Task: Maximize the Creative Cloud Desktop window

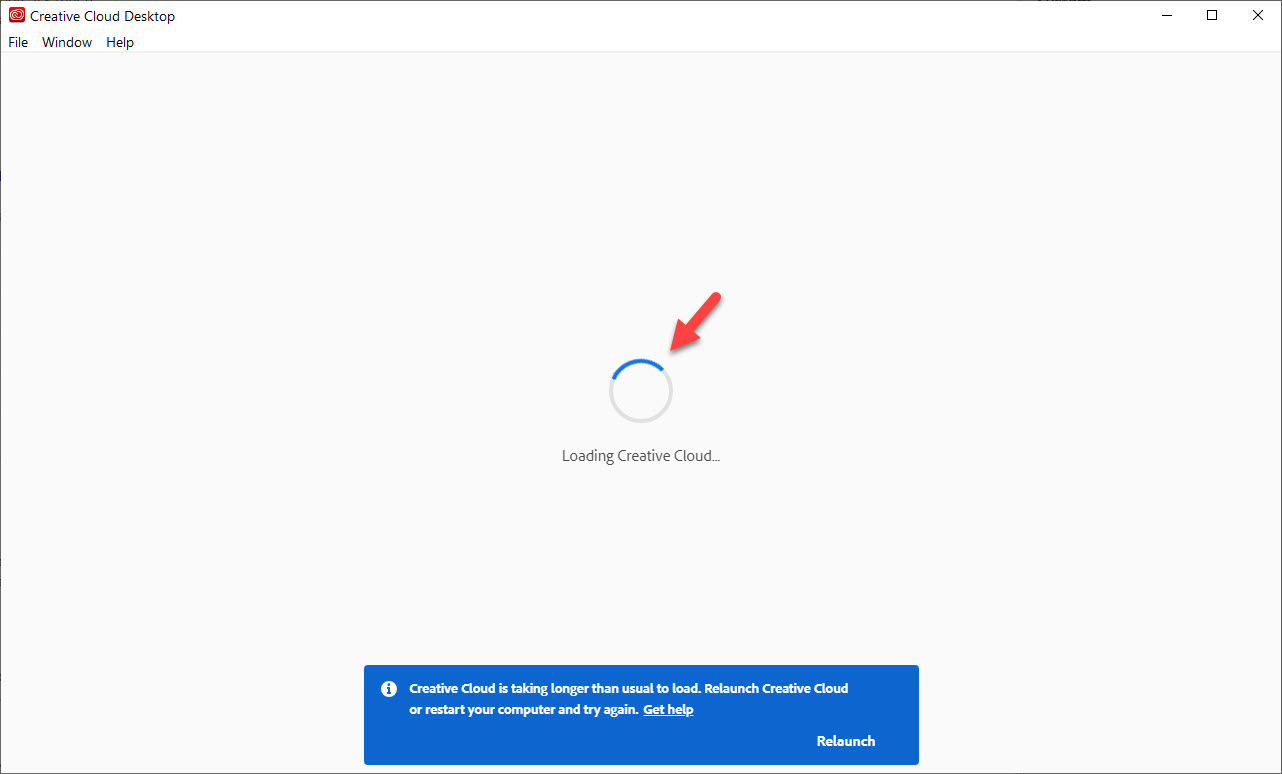Action: click(1212, 15)
